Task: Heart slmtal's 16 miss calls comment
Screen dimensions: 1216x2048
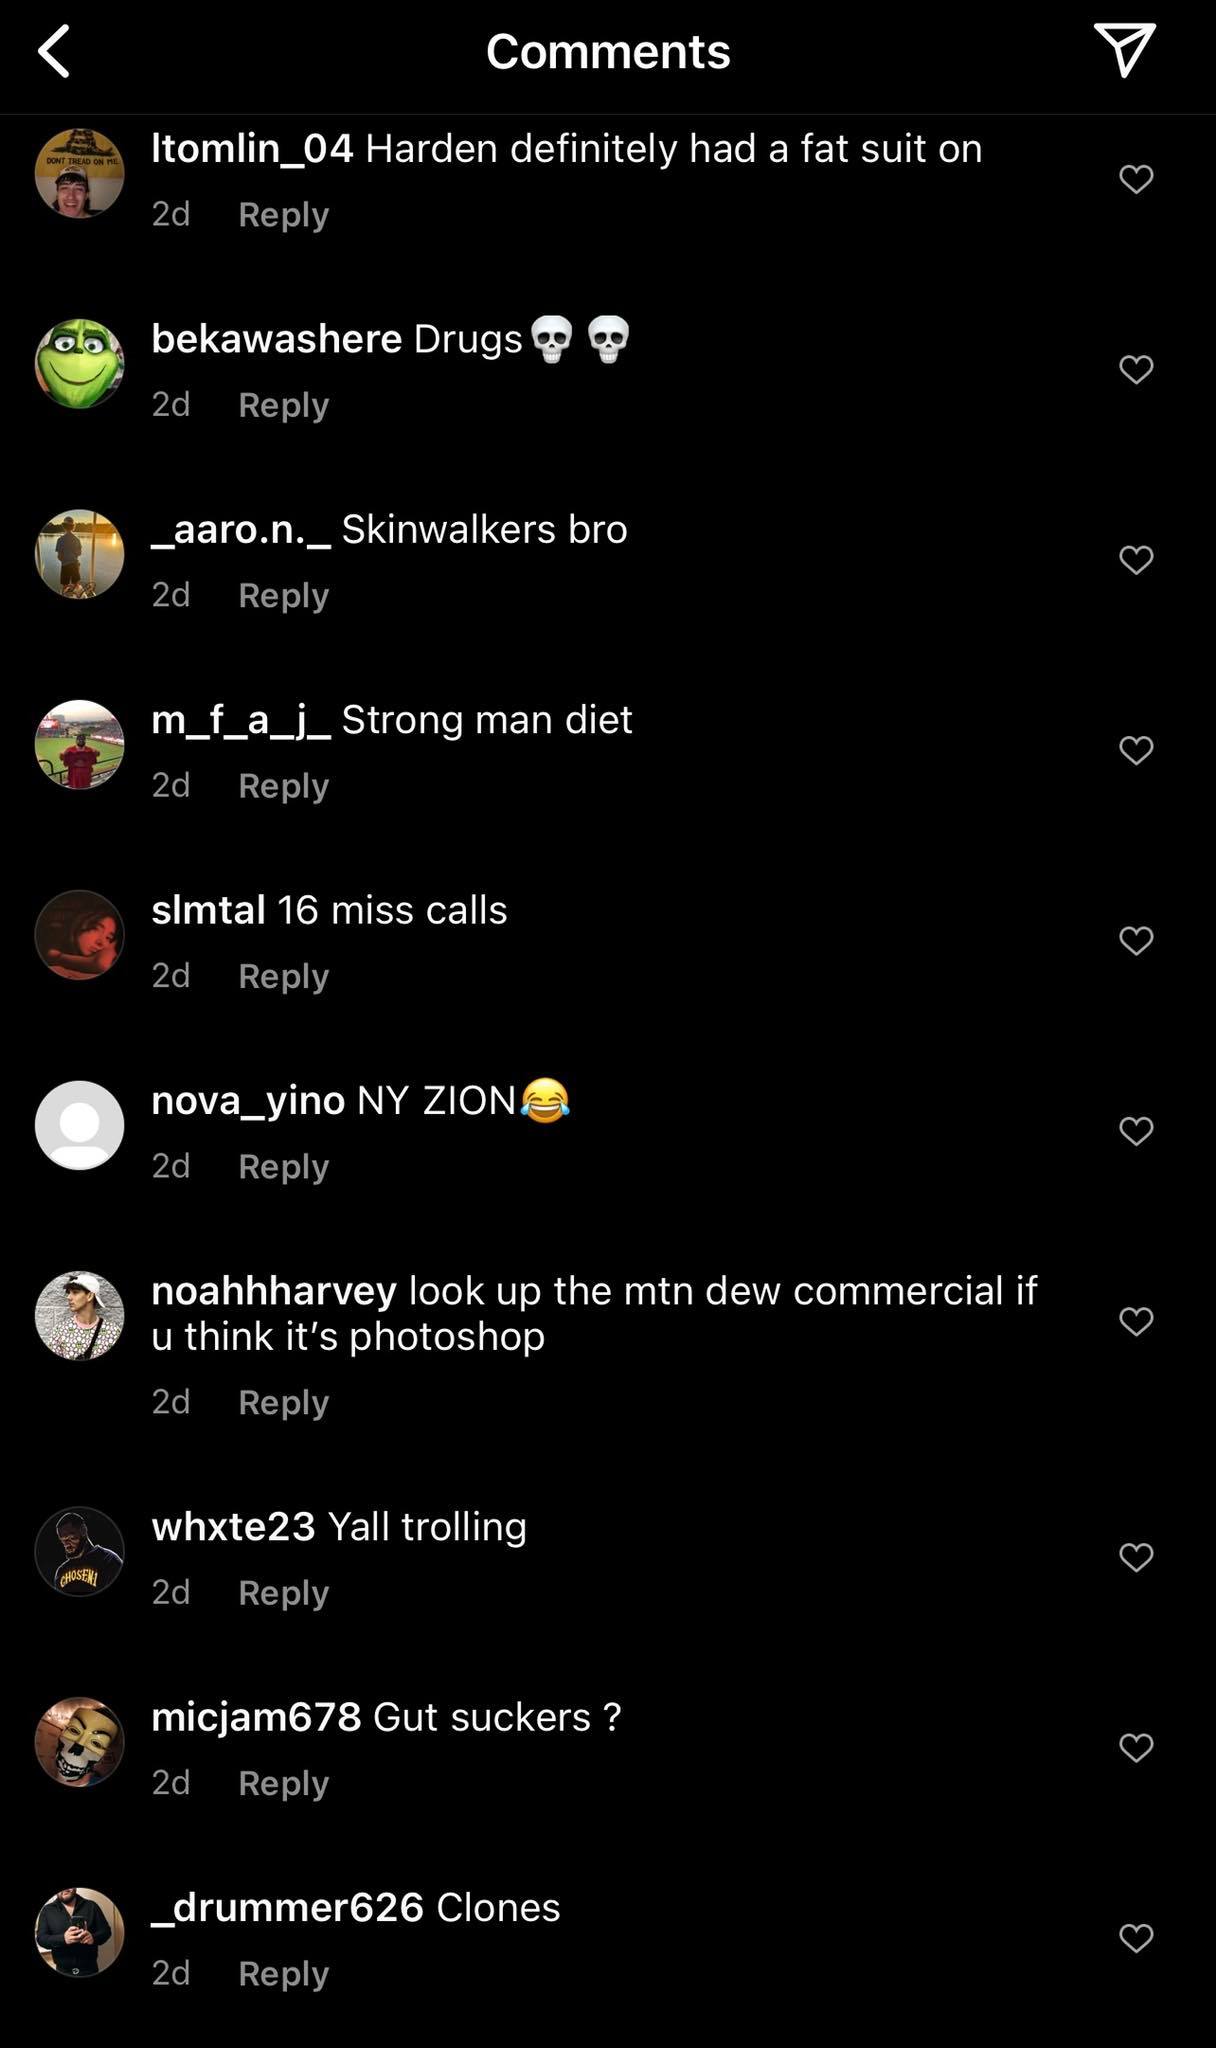Action: tap(1136, 940)
